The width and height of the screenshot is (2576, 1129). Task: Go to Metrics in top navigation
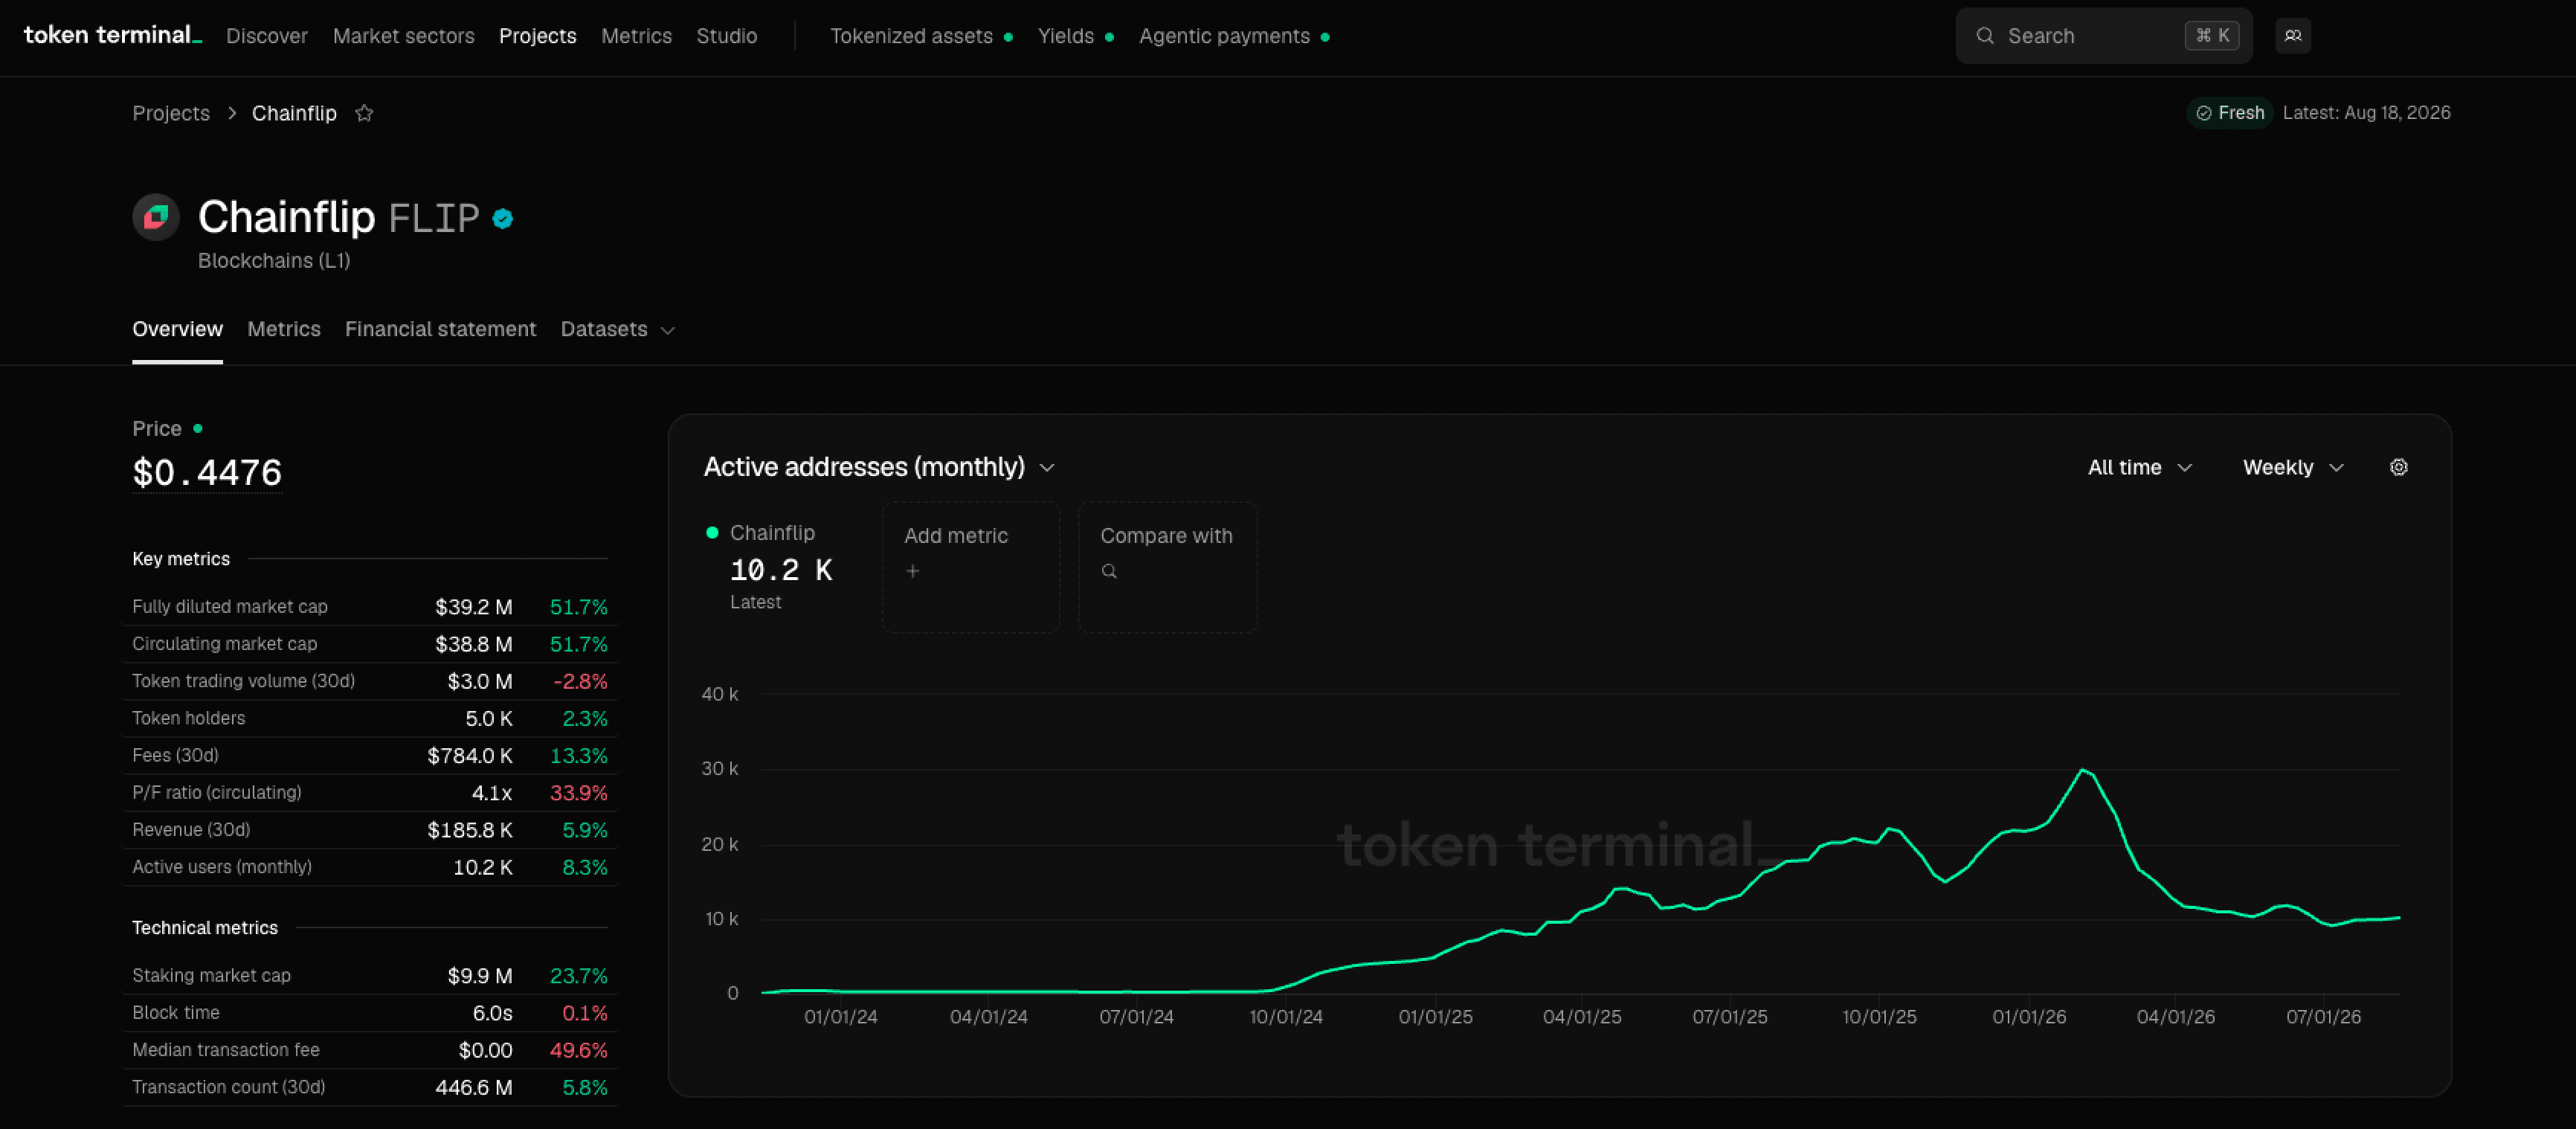637,36
